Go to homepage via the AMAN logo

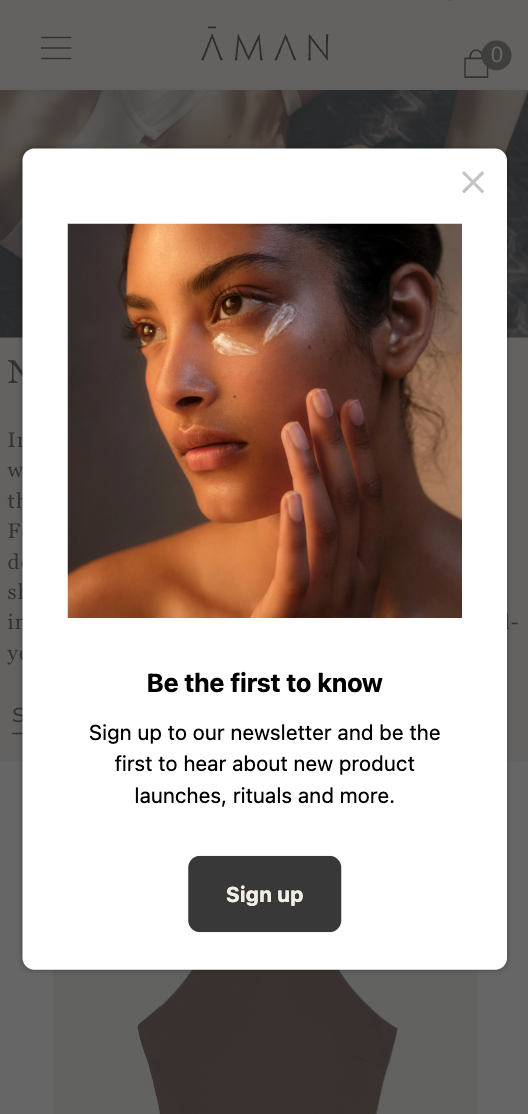[x=264, y=44]
